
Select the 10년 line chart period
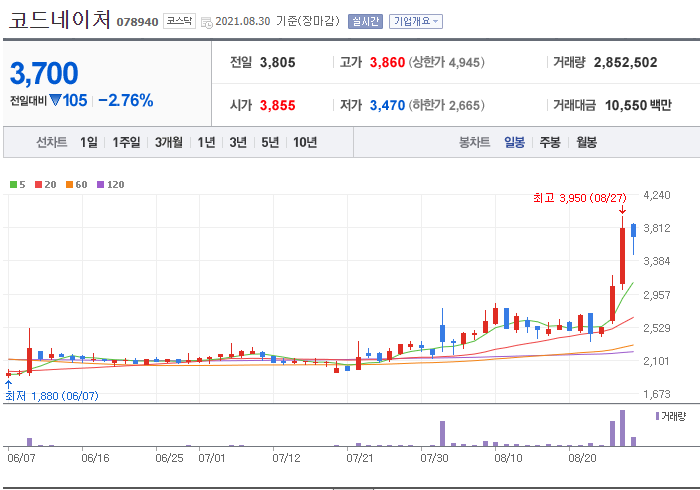tap(305, 142)
